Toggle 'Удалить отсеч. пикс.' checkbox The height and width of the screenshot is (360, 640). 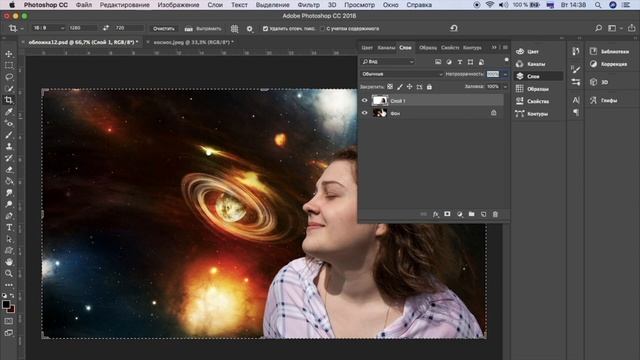point(265,29)
